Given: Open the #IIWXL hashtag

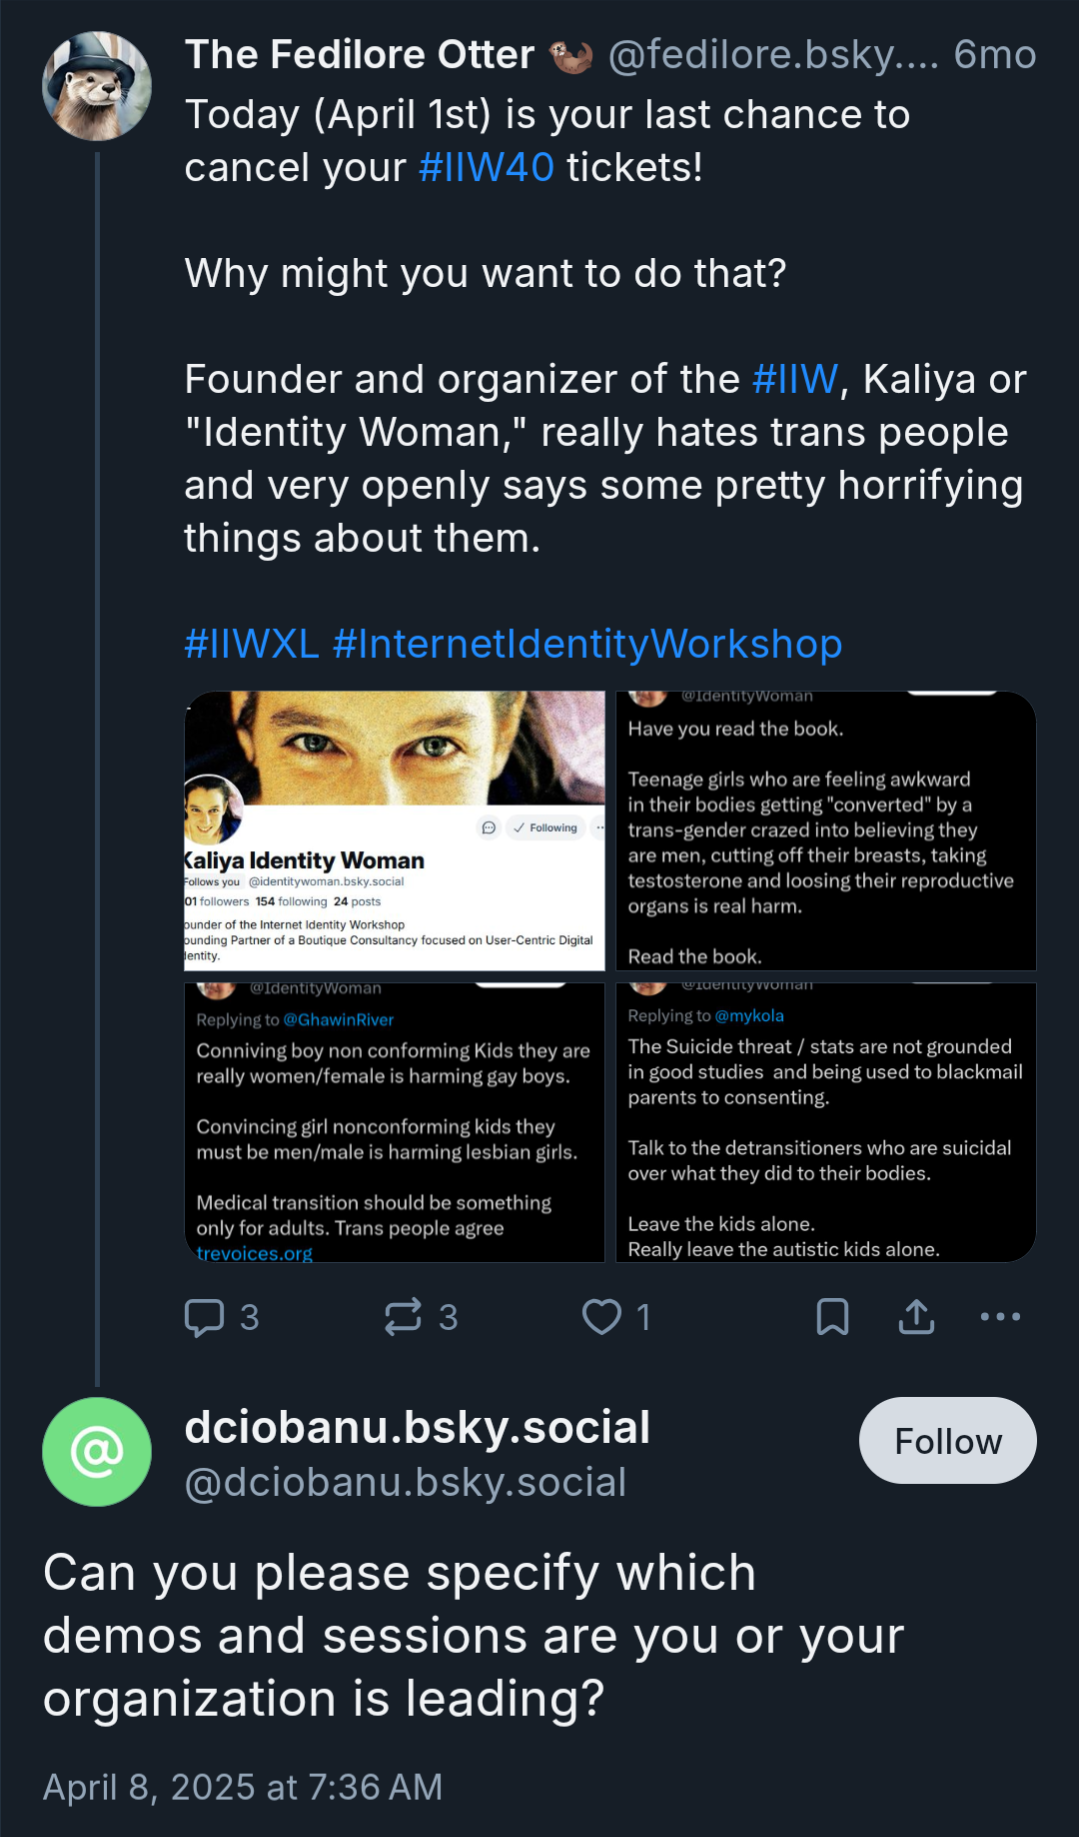Looking at the screenshot, I should click(252, 644).
